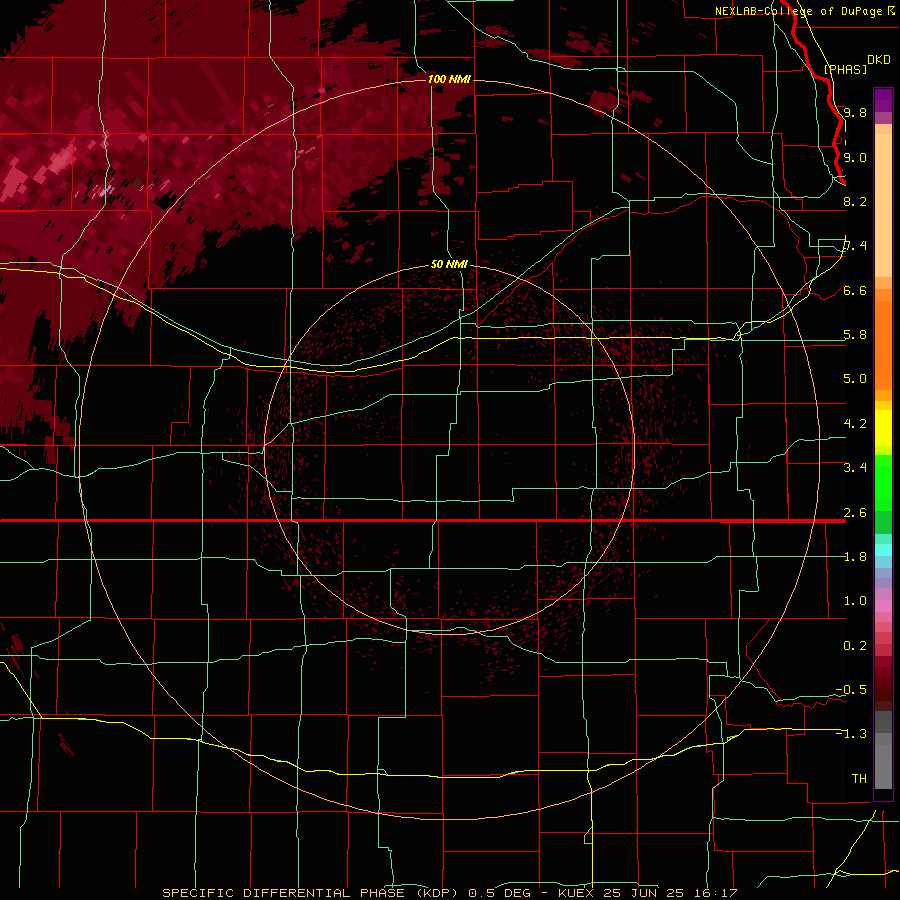Pick the orange segment of the color bar
Screen dimensions: 900x900
883,344
